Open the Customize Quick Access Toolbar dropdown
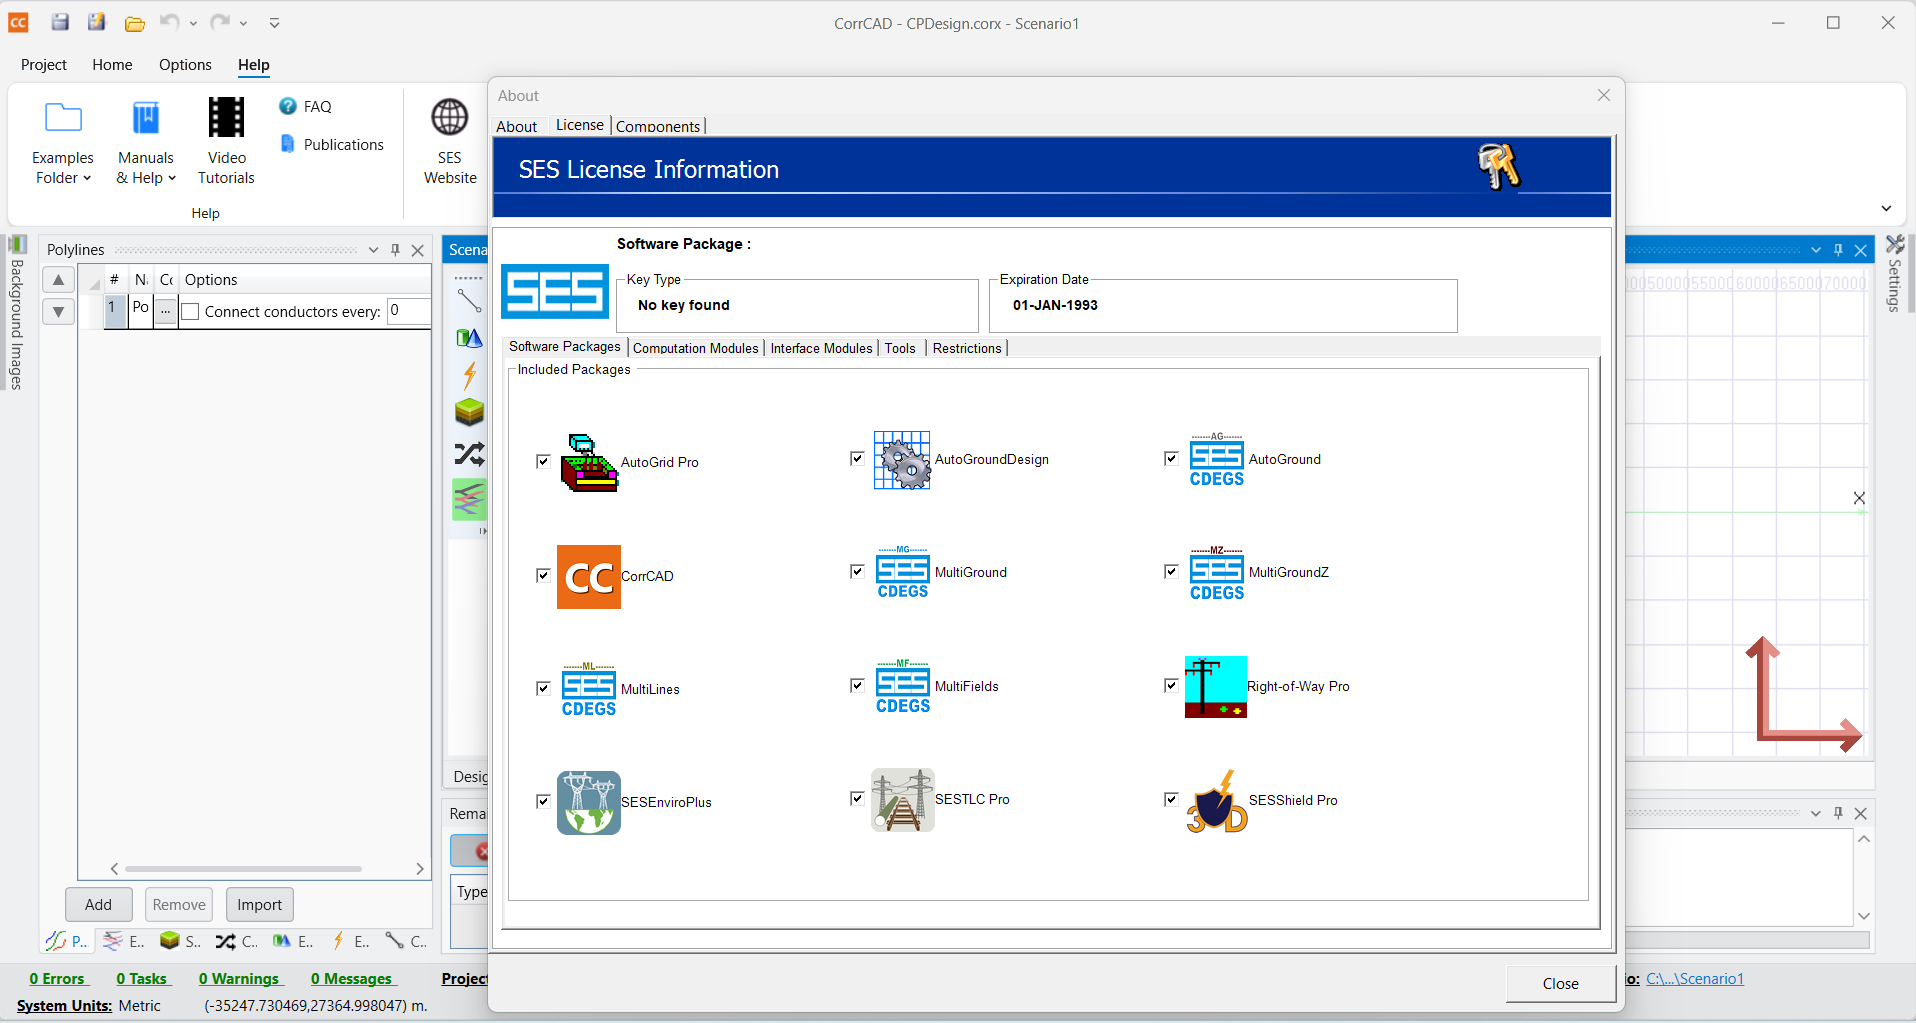The width and height of the screenshot is (1916, 1023). (x=274, y=23)
